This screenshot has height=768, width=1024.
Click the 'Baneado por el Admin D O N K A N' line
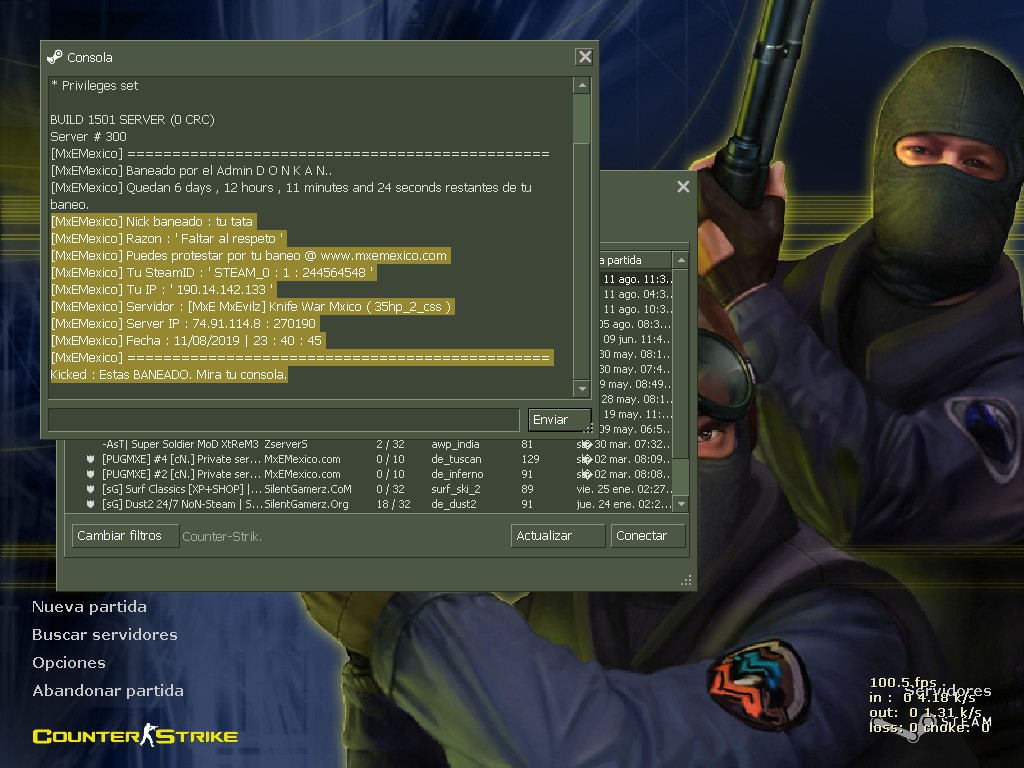[x=191, y=170]
